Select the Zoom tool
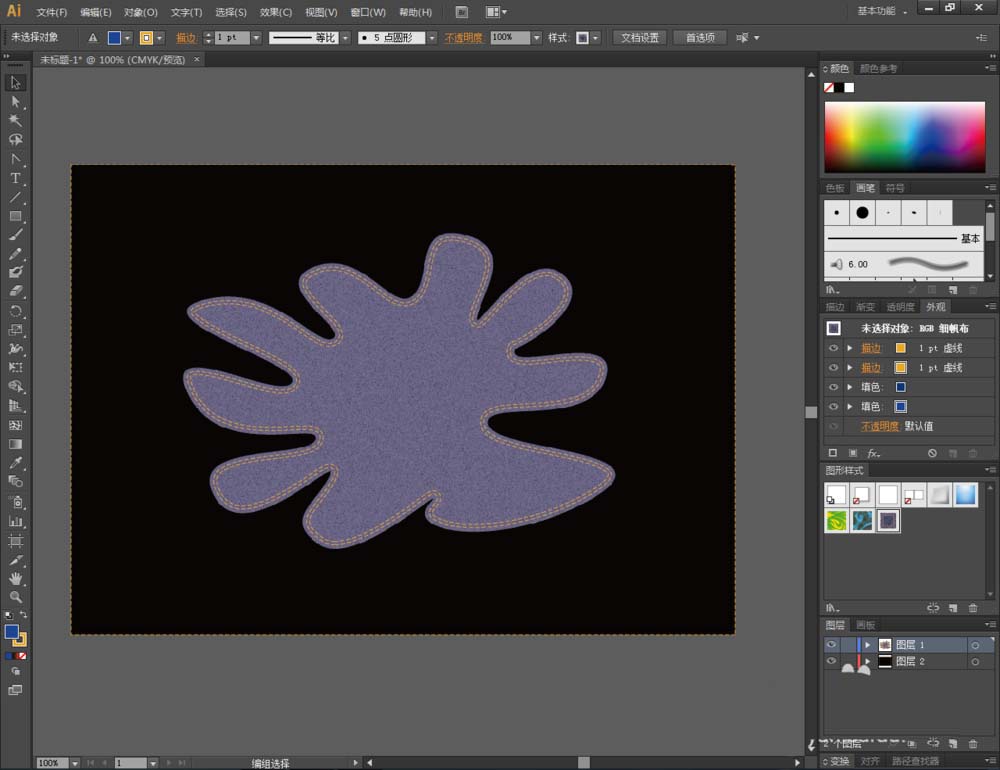 click(15, 597)
